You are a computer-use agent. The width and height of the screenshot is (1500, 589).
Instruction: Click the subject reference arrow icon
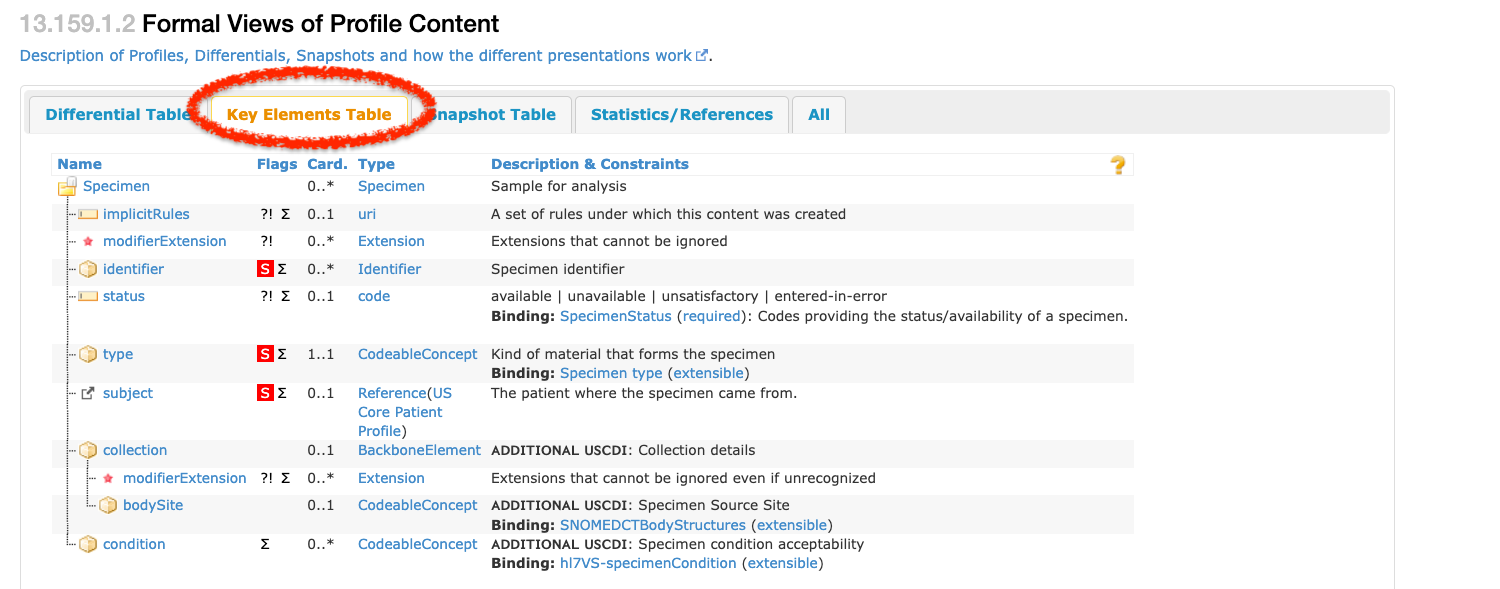pos(88,394)
